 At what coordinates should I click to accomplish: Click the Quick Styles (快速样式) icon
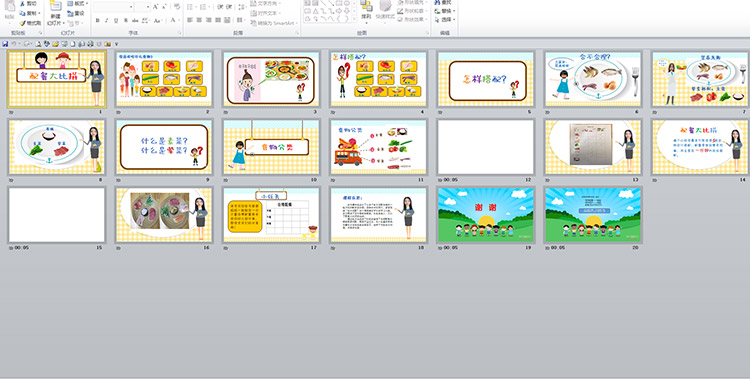[385, 7]
